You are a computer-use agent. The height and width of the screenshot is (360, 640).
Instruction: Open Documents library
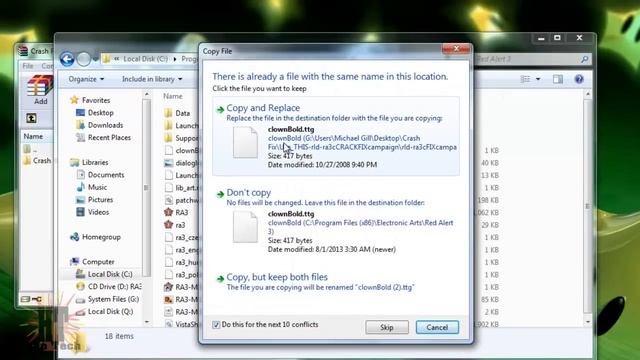pyautogui.click(x=106, y=175)
